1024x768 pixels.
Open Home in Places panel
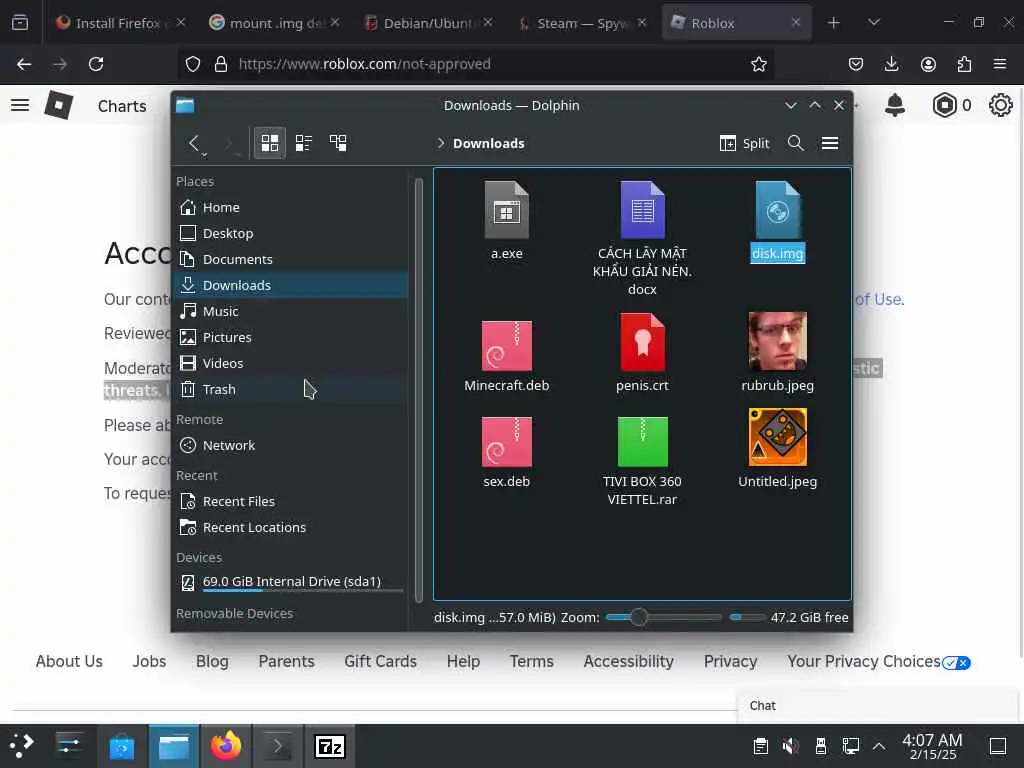coord(291,207)
